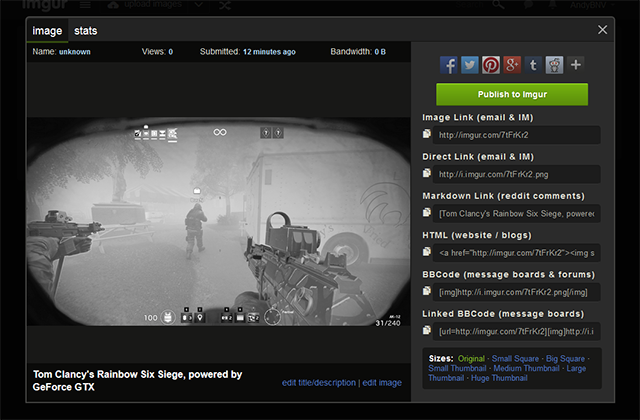
Task: Share the image on Tumblr
Action: click(x=533, y=65)
